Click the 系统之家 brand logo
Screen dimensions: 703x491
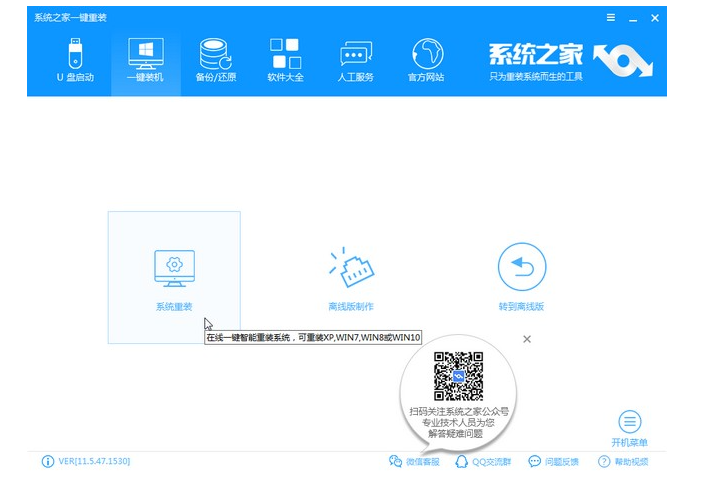click(x=622, y=60)
